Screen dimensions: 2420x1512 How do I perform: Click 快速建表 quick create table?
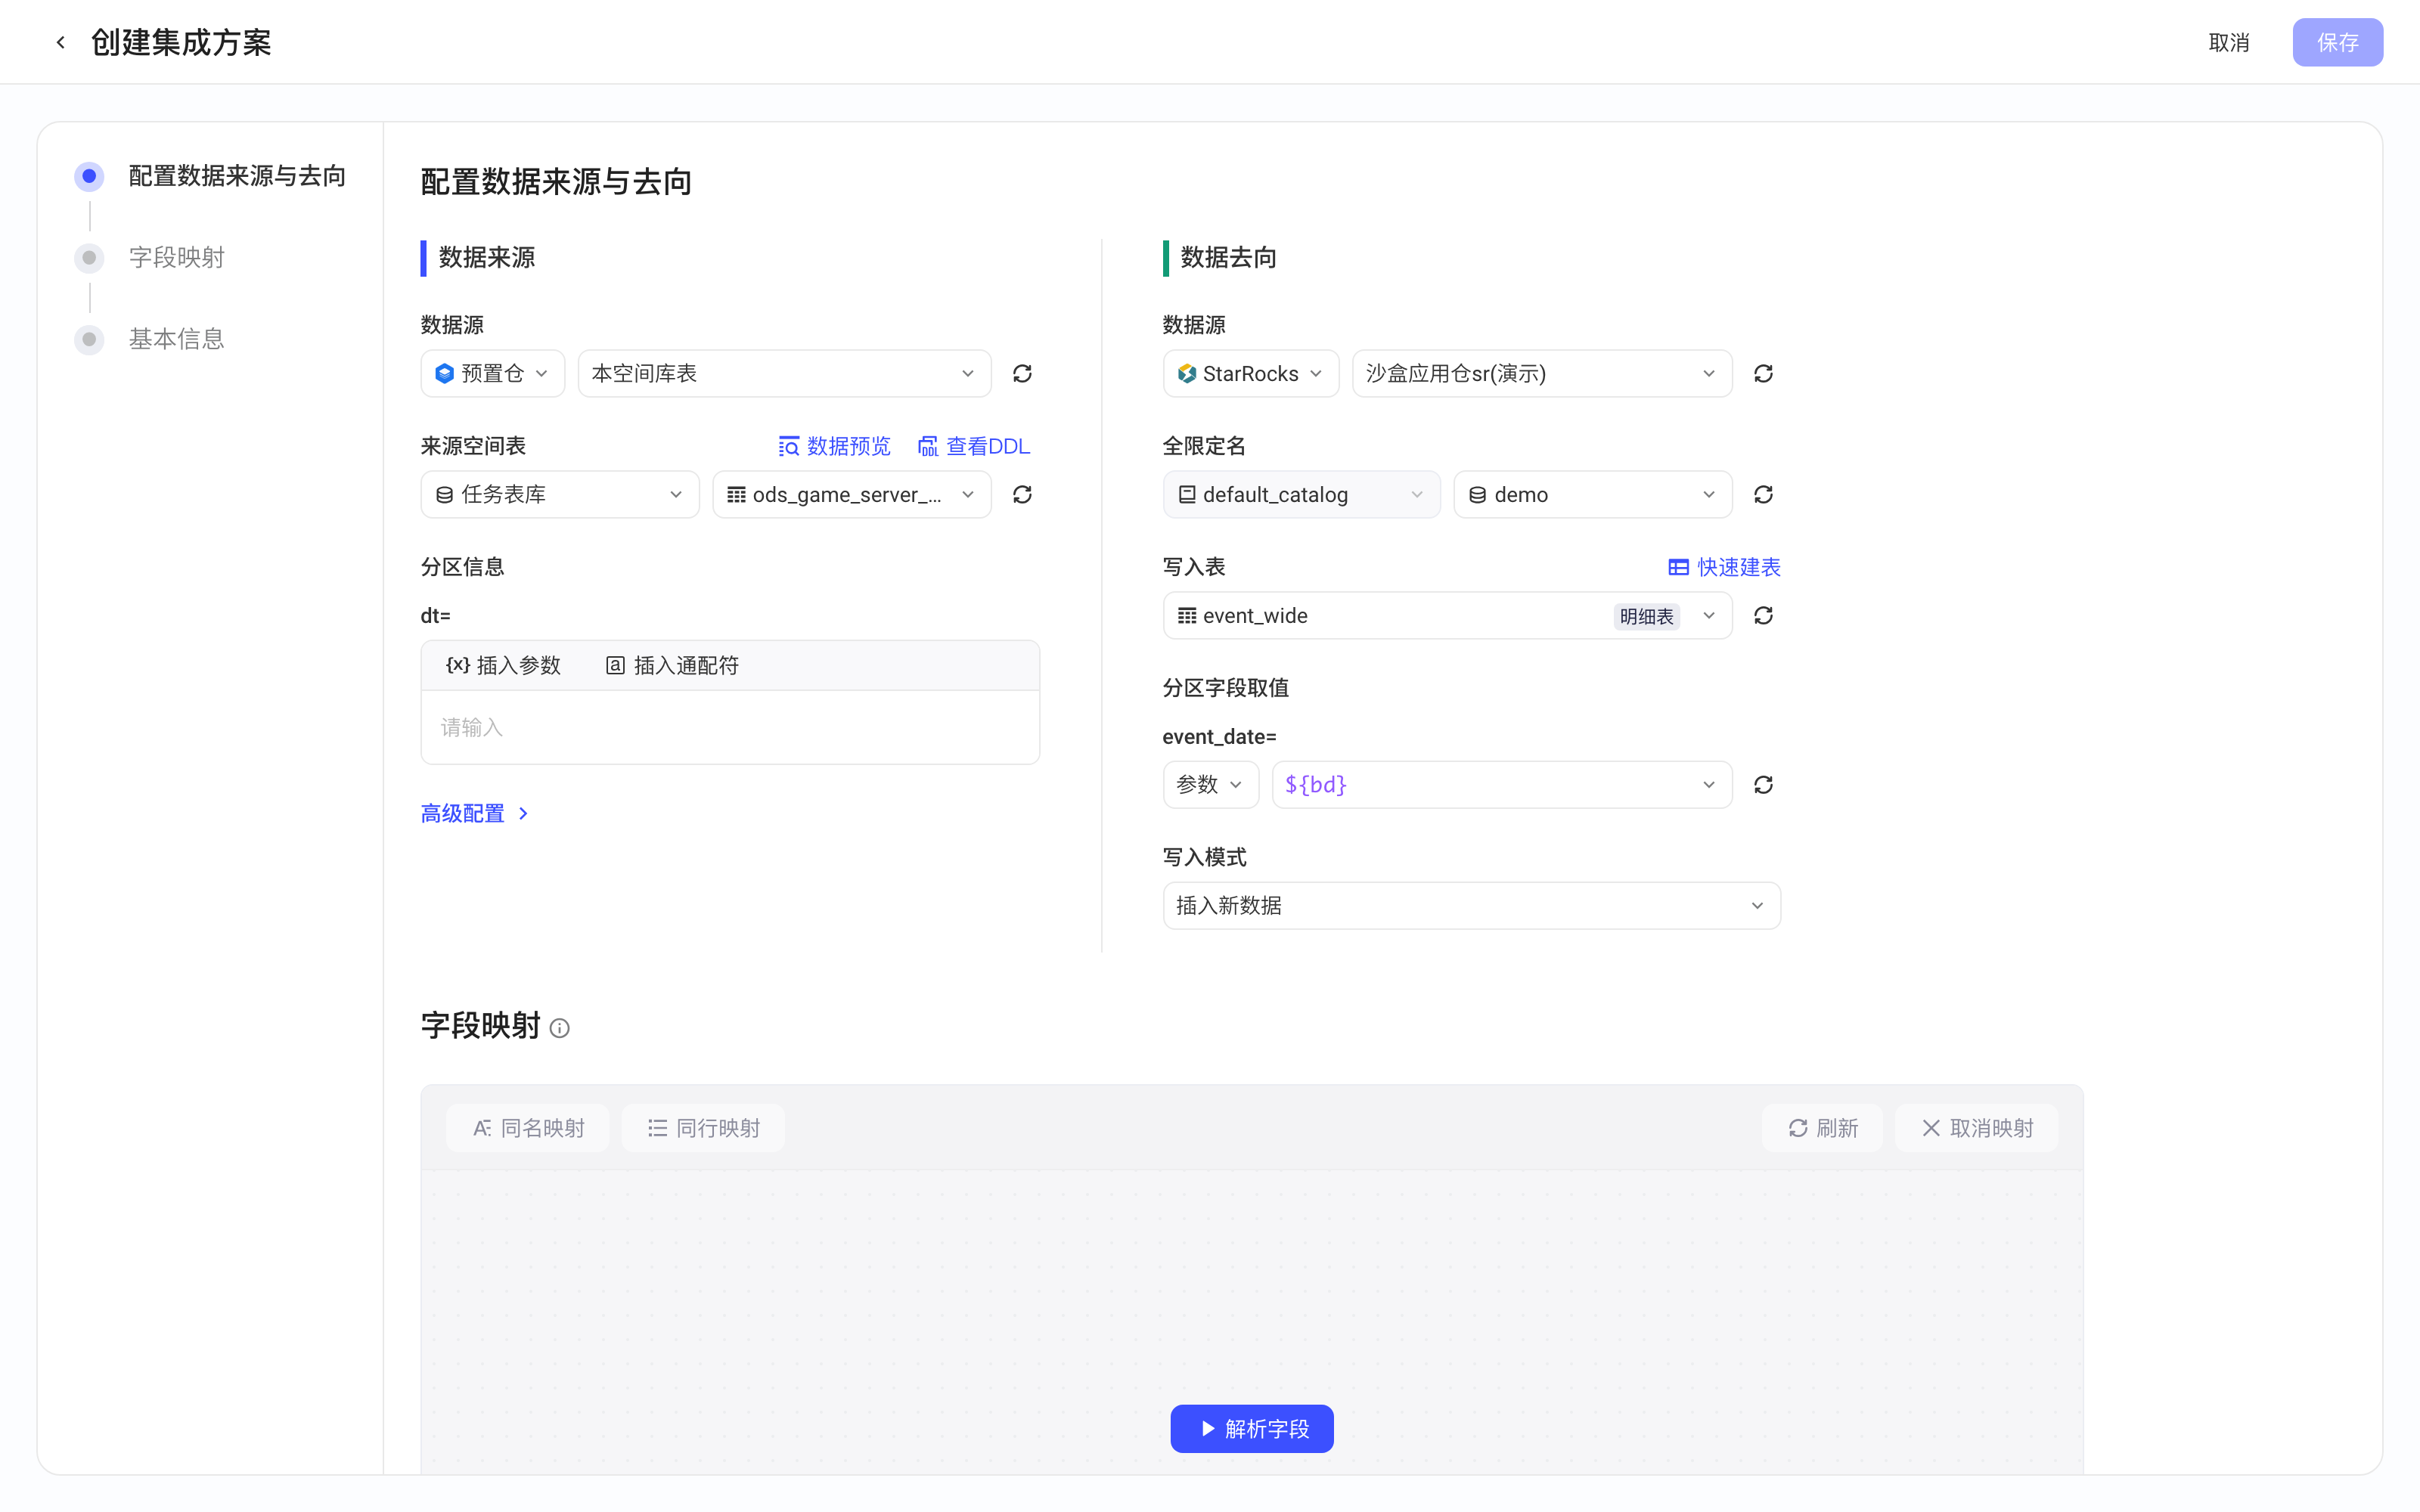coord(1724,567)
